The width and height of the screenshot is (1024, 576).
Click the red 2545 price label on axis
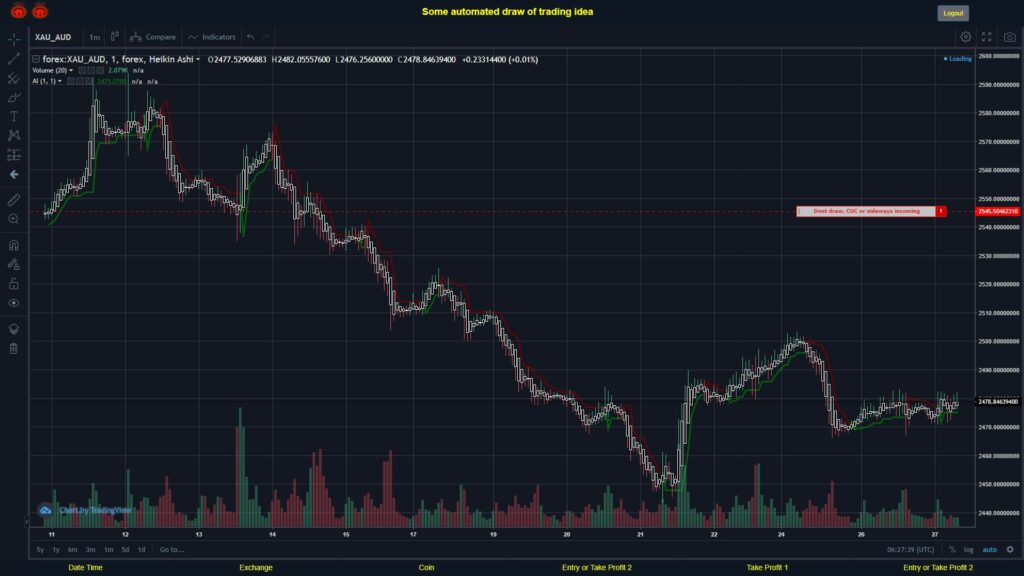tap(997, 212)
